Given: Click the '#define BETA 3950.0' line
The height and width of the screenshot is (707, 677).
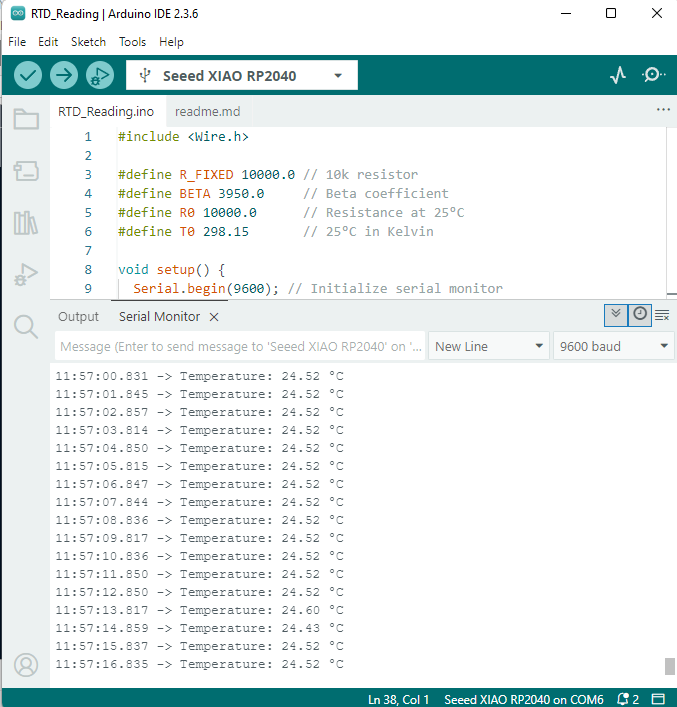Looking at the screenshot, I should pos(191,193).
